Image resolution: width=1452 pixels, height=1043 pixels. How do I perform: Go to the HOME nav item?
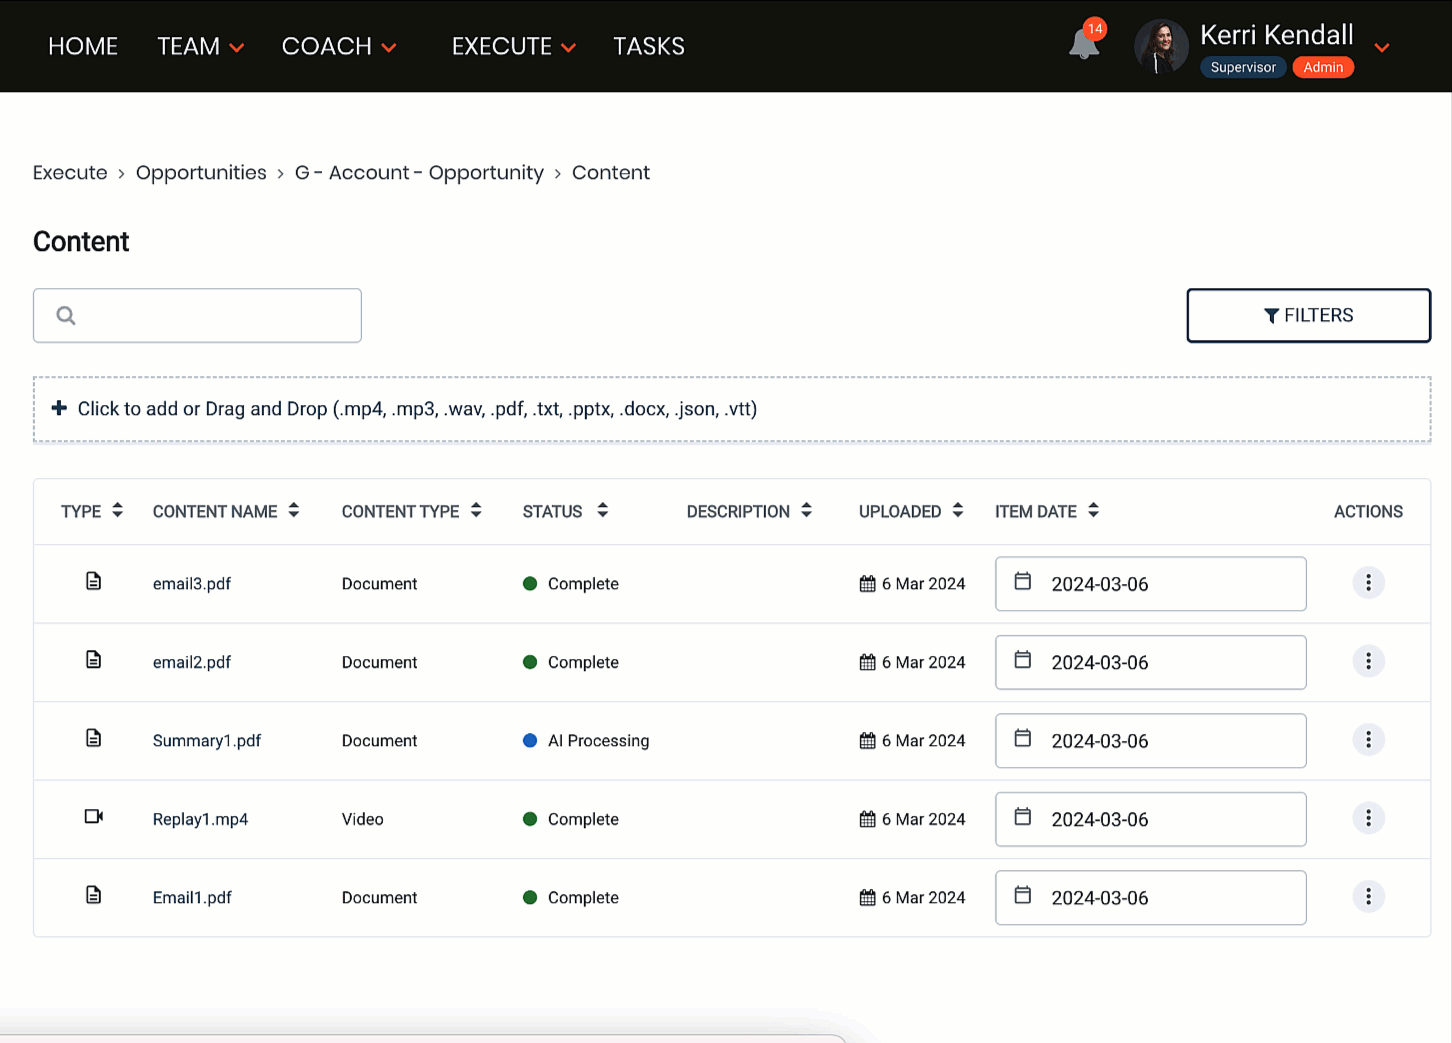(83, 47)
